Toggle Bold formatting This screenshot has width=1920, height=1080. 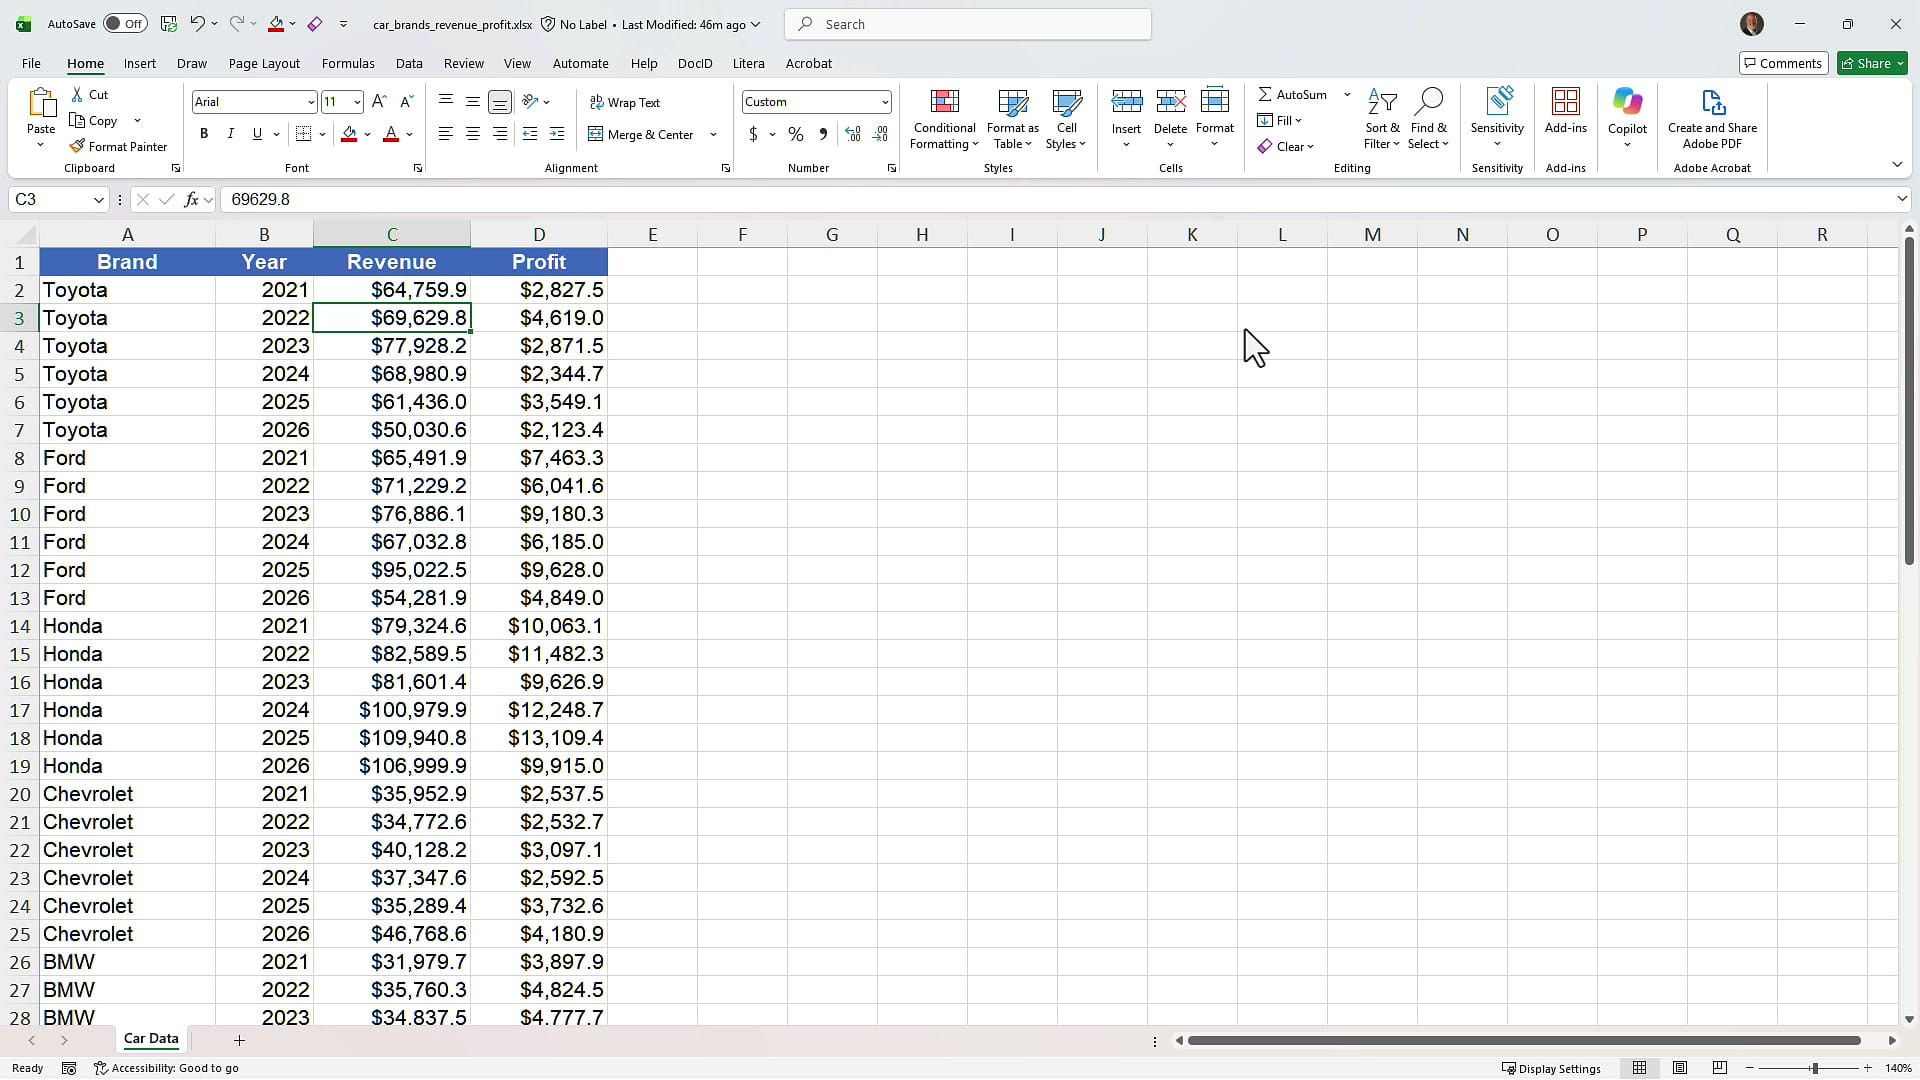pyautogui.click(x=204, y=134)
